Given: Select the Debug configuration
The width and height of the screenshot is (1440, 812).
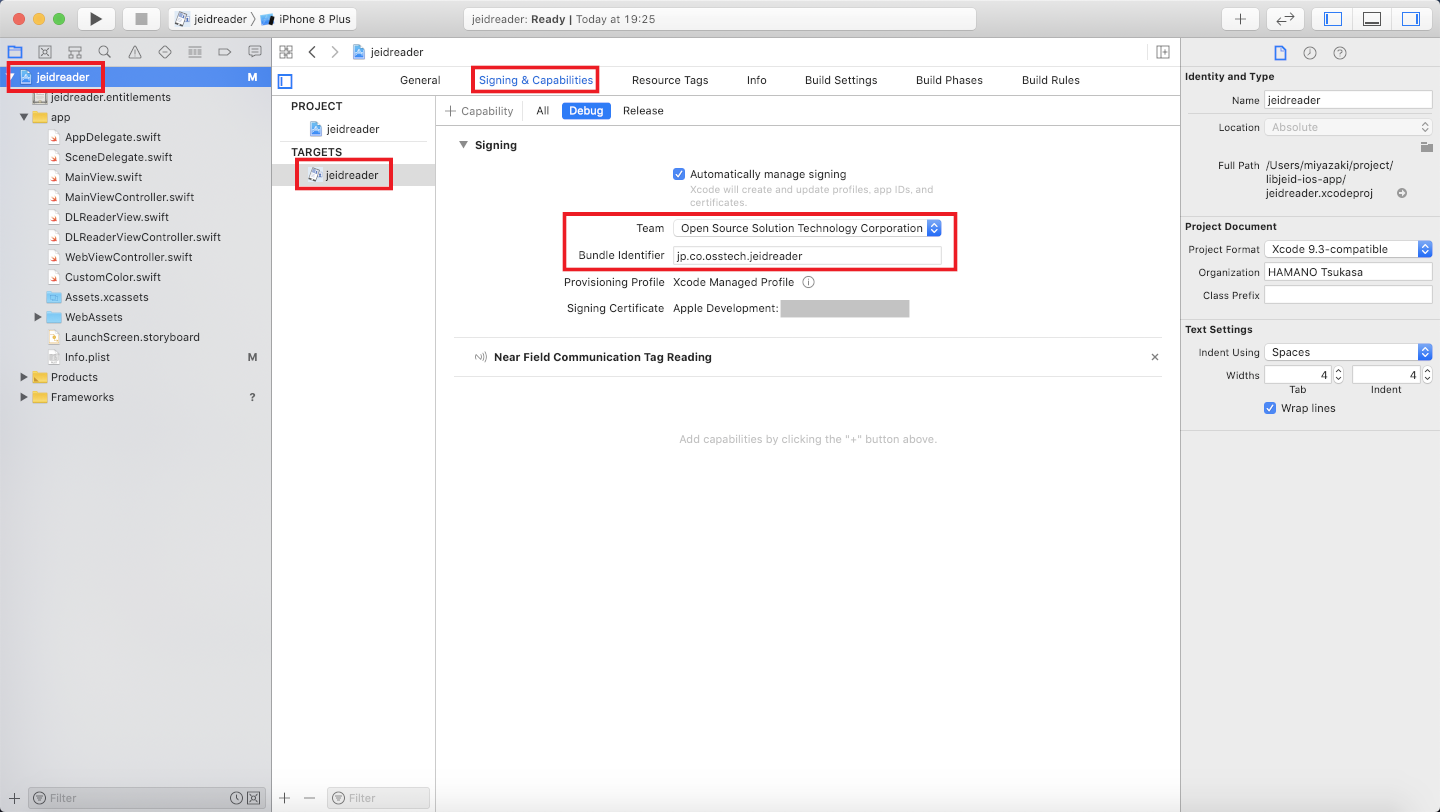Looking at the screenshot, I should [x=586, y=111].
